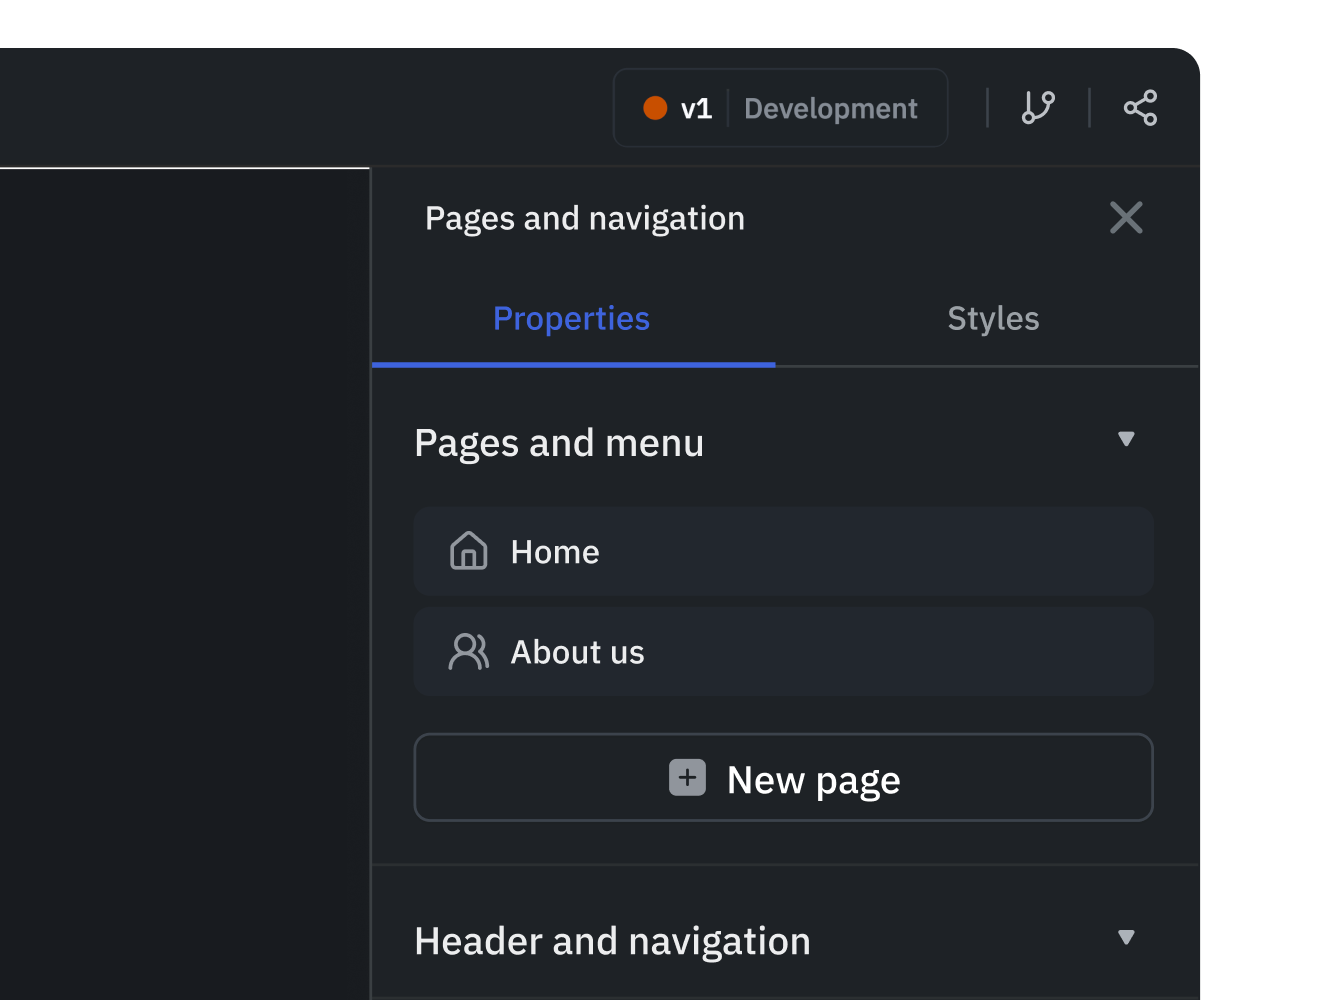This screenshot has height=1000, width=1344.
Task: Click the v1 version label
Action: click(696, 108)
